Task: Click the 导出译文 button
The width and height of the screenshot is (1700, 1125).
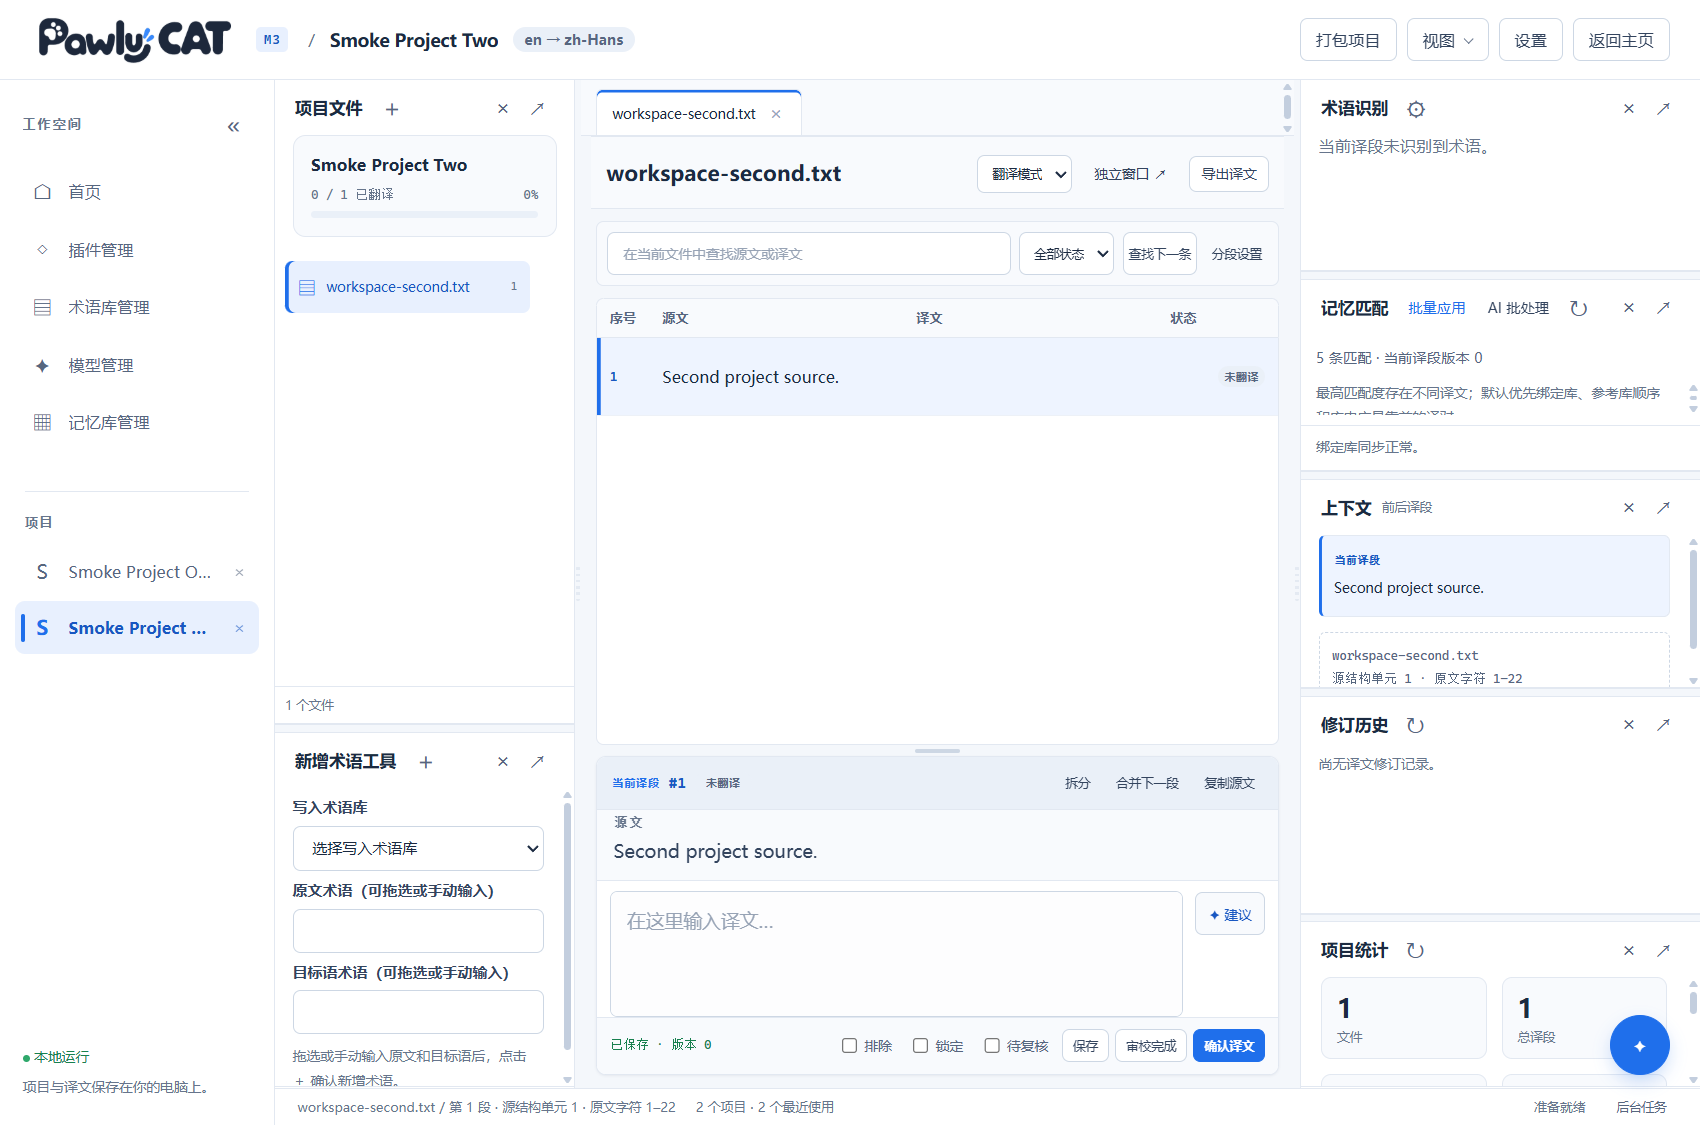Action: click(1229, 174)
